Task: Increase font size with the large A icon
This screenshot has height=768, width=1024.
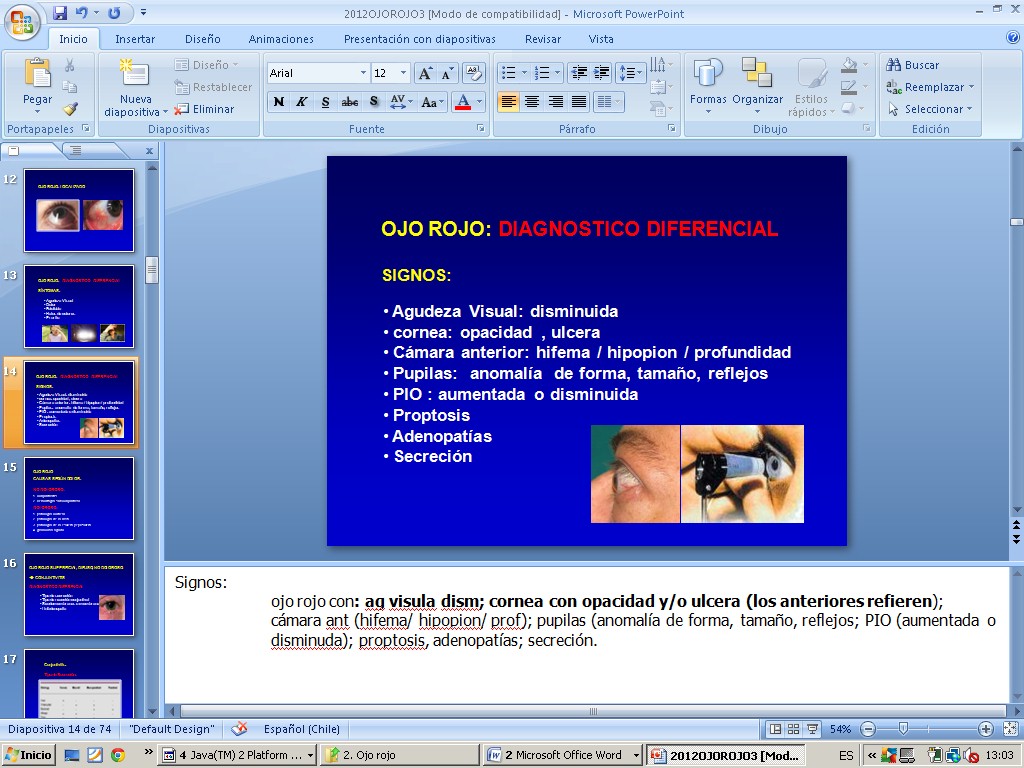Action: [425, 73]
